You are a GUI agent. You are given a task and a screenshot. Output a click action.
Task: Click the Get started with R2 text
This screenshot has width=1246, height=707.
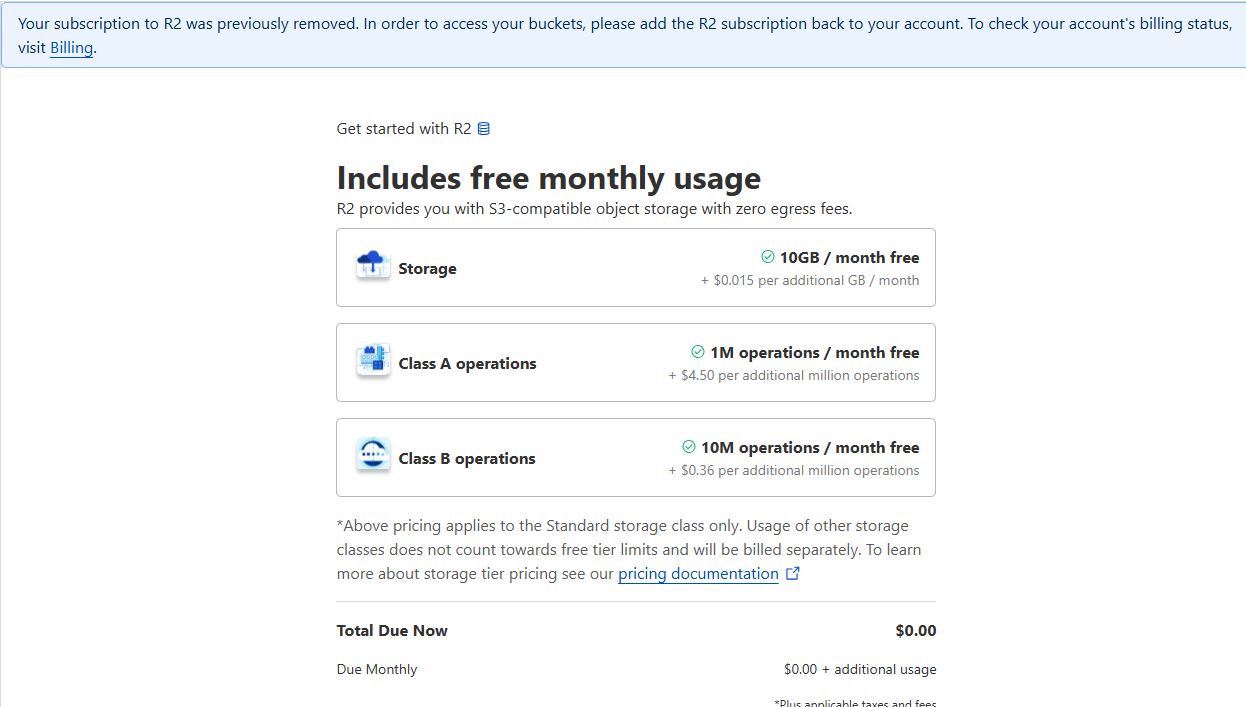404,128
